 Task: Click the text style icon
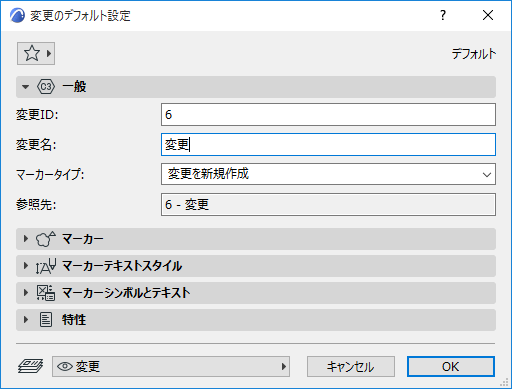(46, 266)
